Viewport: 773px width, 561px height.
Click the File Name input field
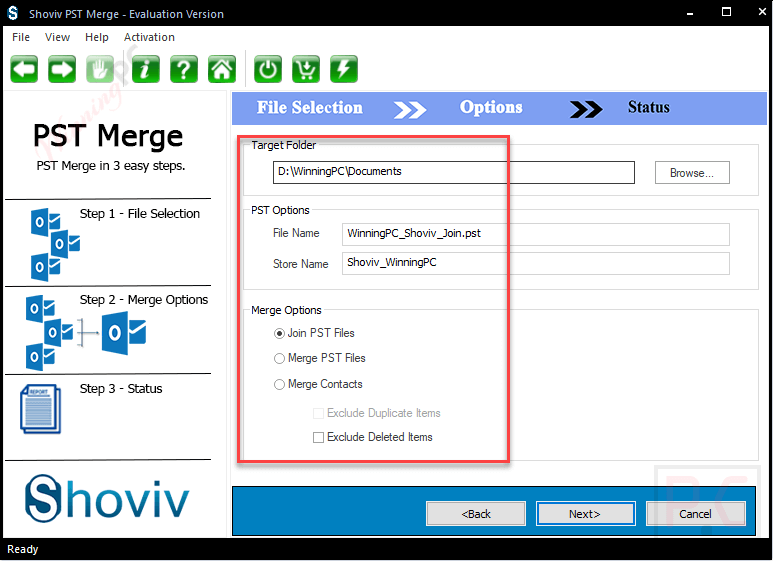[535, 234]
